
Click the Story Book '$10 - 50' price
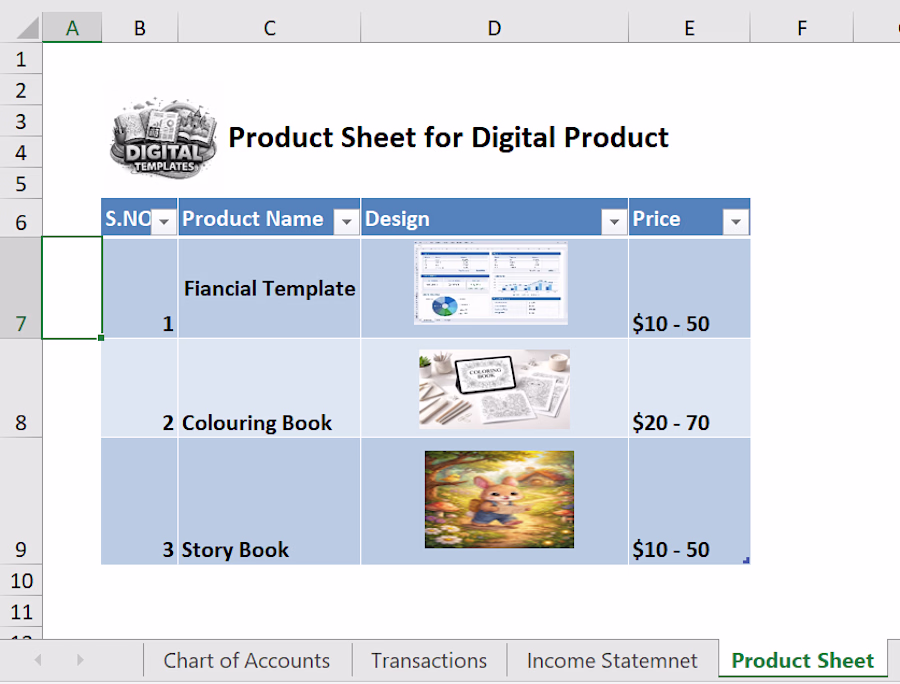pos(689,502)
